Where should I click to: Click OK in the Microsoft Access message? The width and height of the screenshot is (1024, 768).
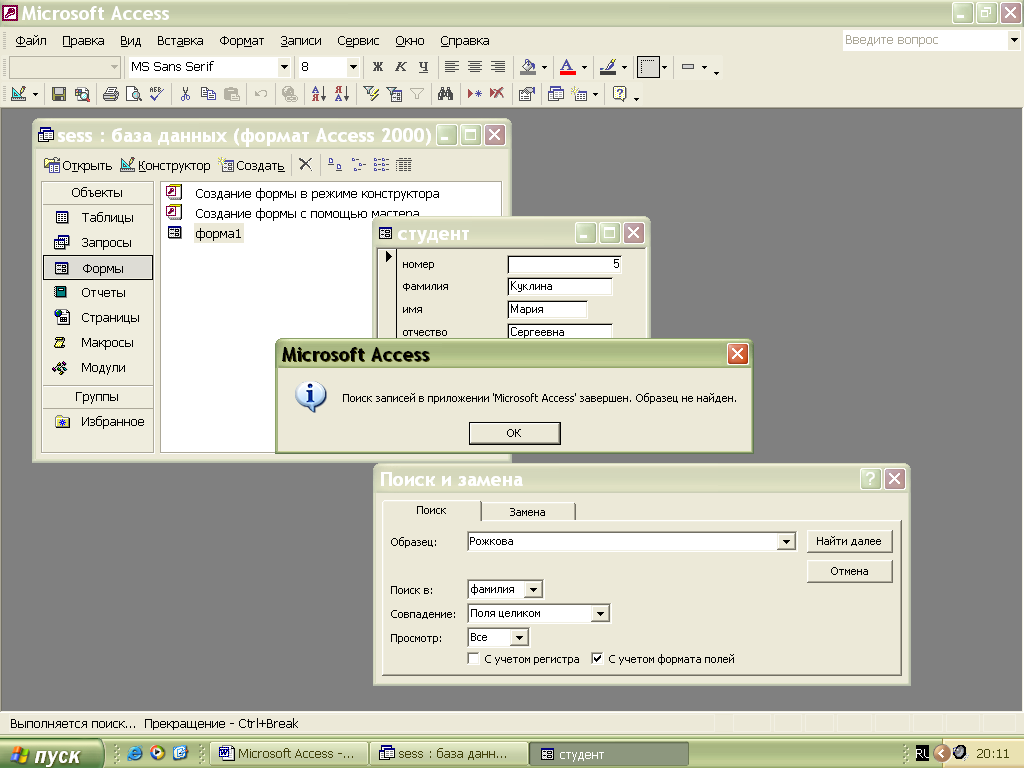coord(514,433)
